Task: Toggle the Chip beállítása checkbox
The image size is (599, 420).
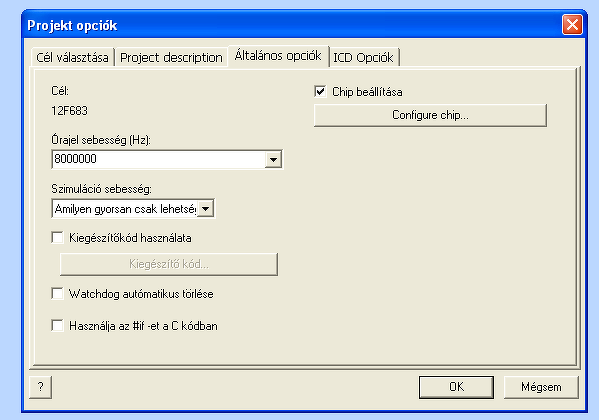Action: 320,91
